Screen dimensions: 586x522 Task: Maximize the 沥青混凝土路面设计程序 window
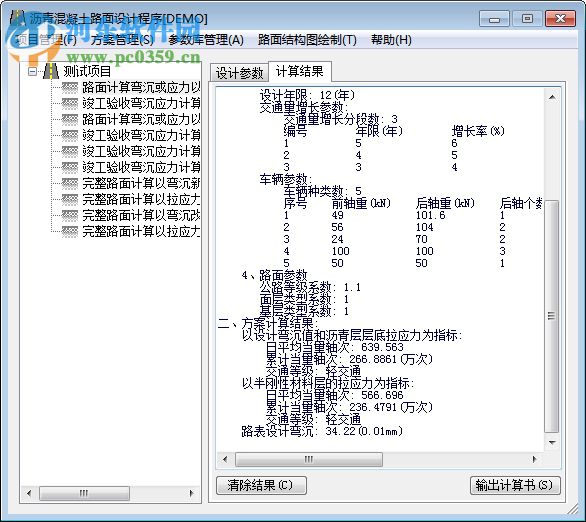pos(527,19)
